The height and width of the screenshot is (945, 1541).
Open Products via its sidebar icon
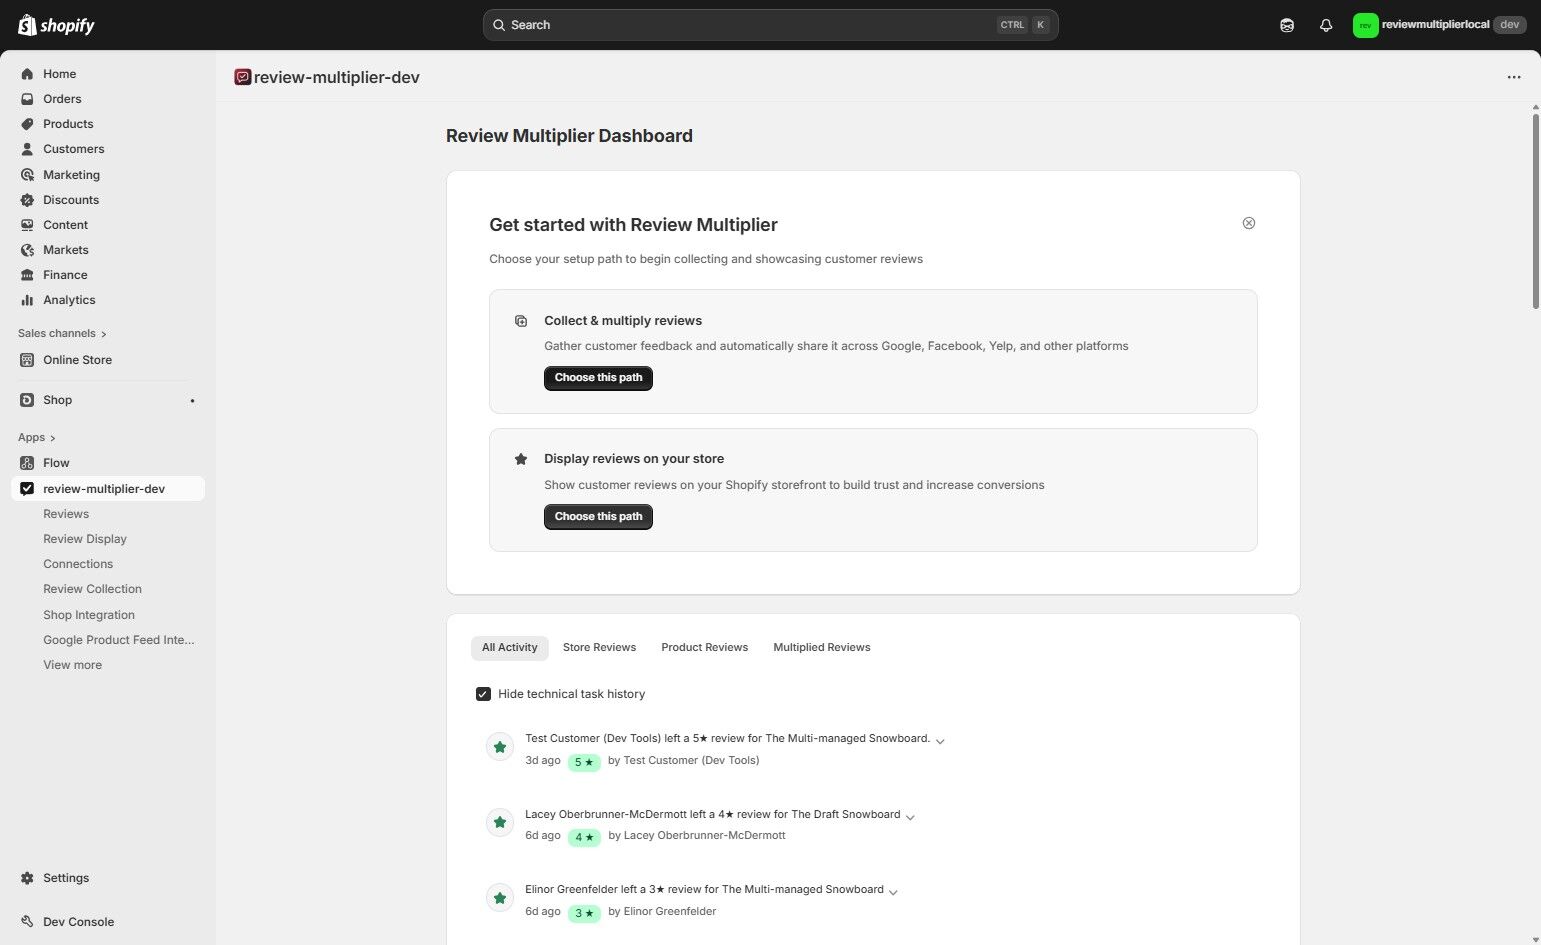point(27,123)
